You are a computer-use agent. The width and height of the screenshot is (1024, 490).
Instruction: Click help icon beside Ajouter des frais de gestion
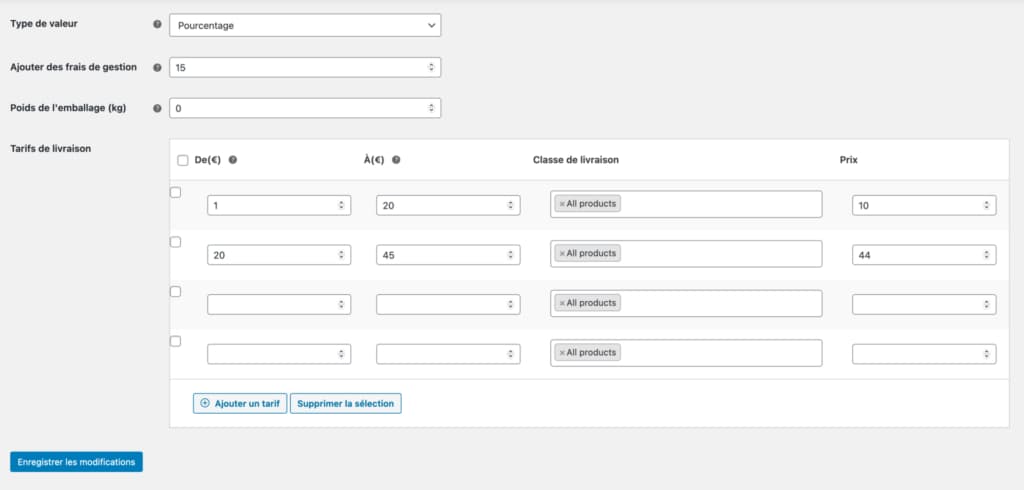click(157, 67)
